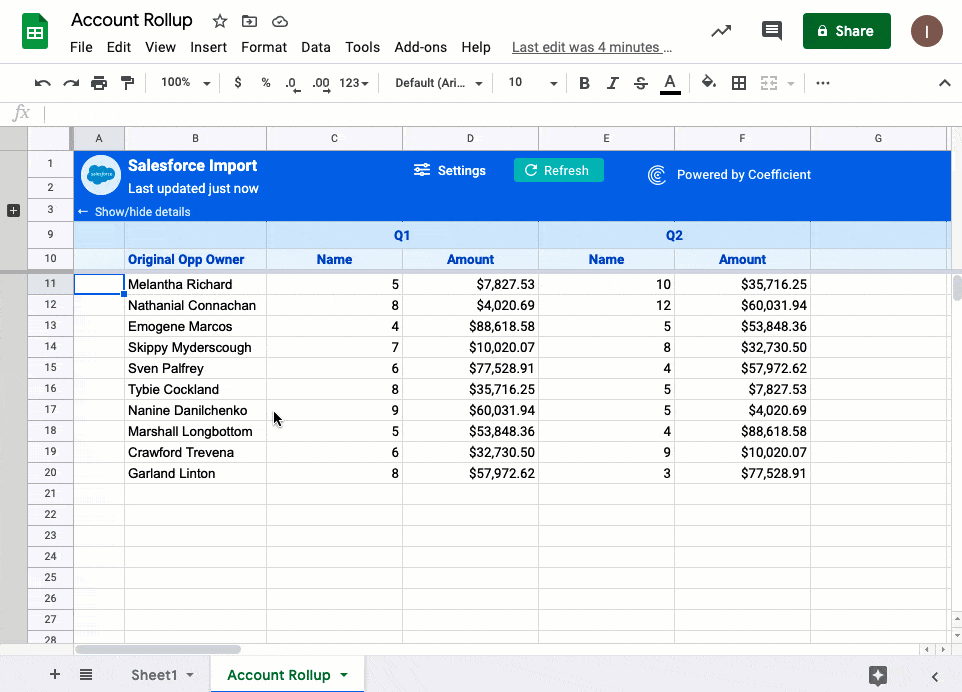
Task: Select column D header
Action: click(470, 139)
